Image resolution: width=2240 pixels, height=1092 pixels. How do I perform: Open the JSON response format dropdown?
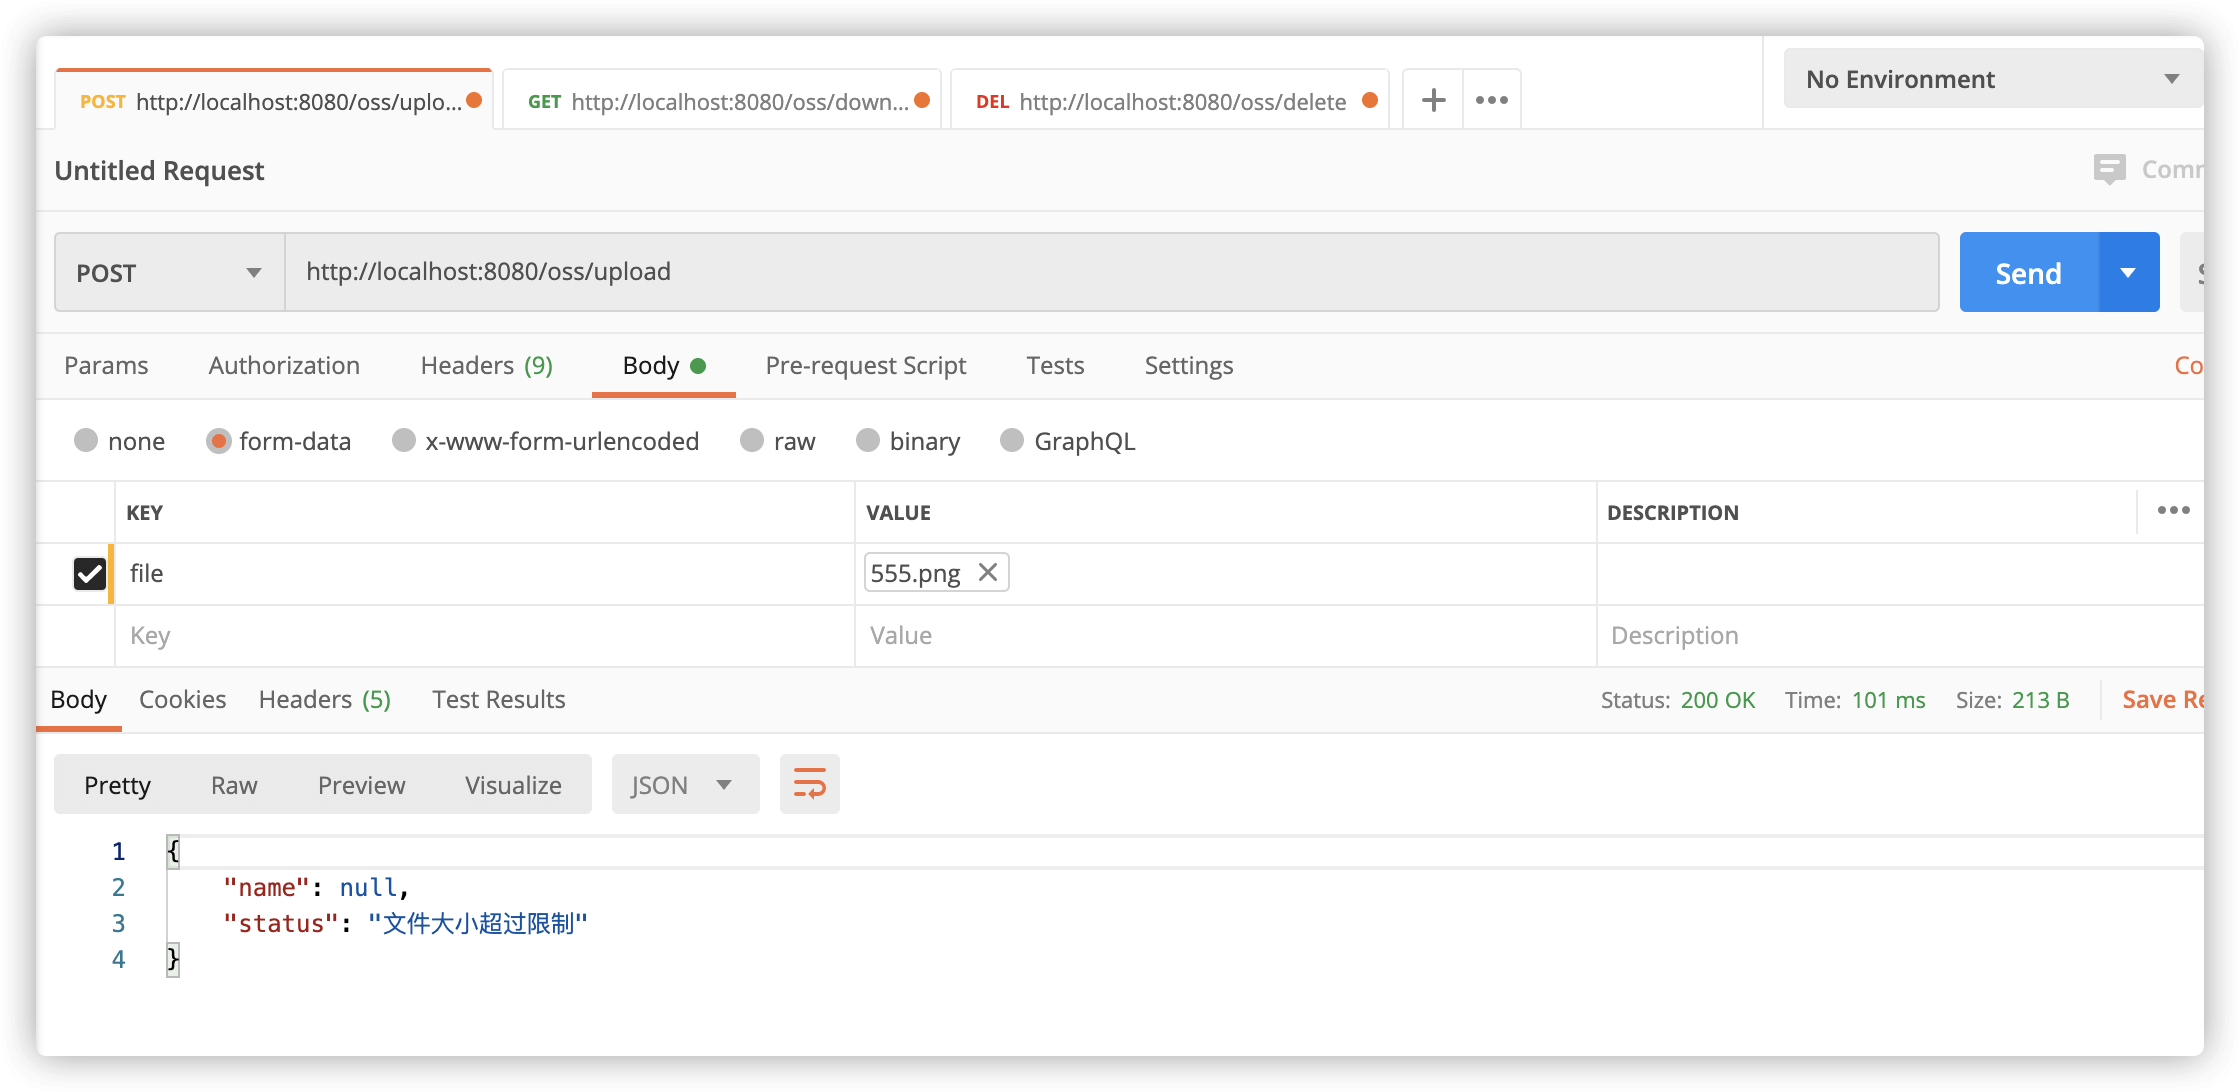pos(684,785)
